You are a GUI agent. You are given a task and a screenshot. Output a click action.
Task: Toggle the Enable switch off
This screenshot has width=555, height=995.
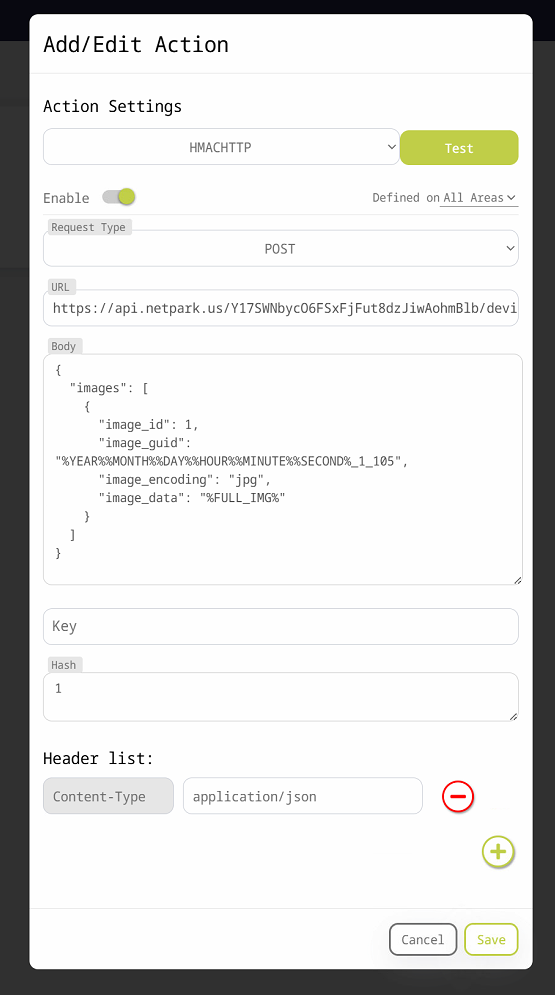[x=119, y=197]
